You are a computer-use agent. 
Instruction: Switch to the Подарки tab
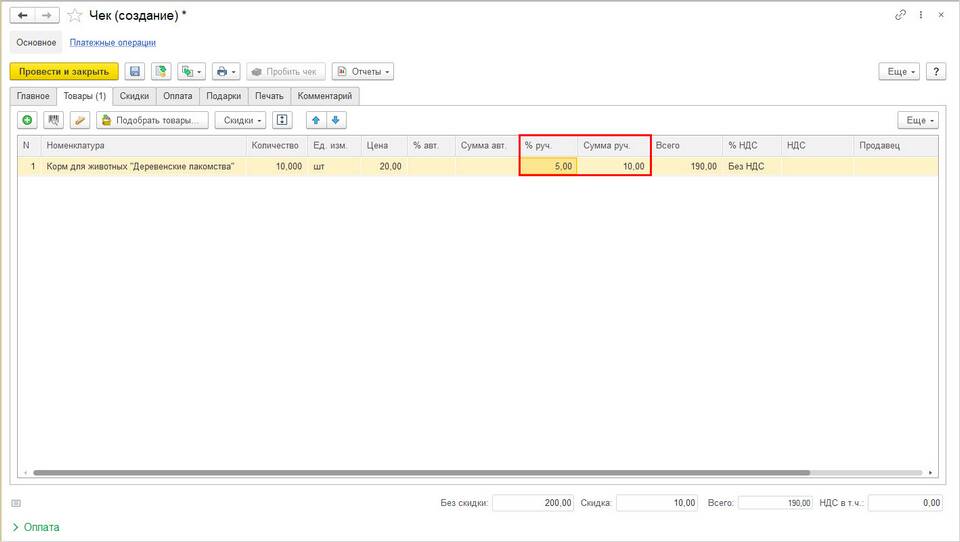223,96
